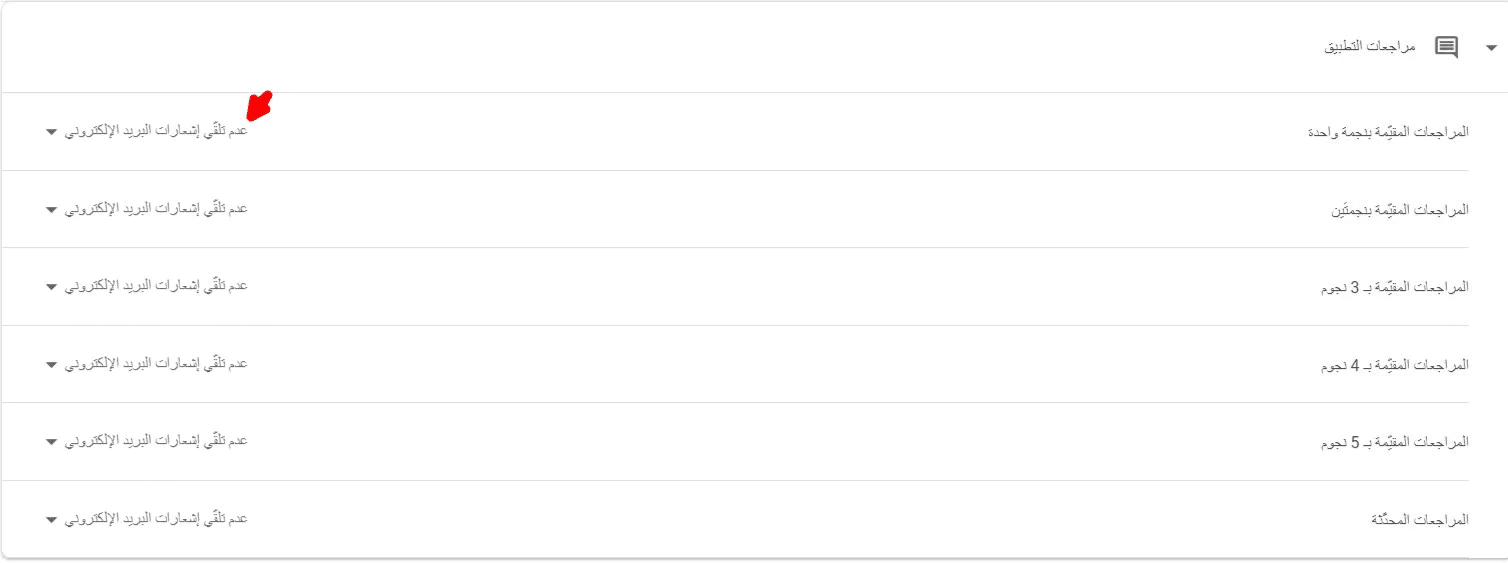Click the dropdown arrow for 5-star reviews

click(51, 442)
